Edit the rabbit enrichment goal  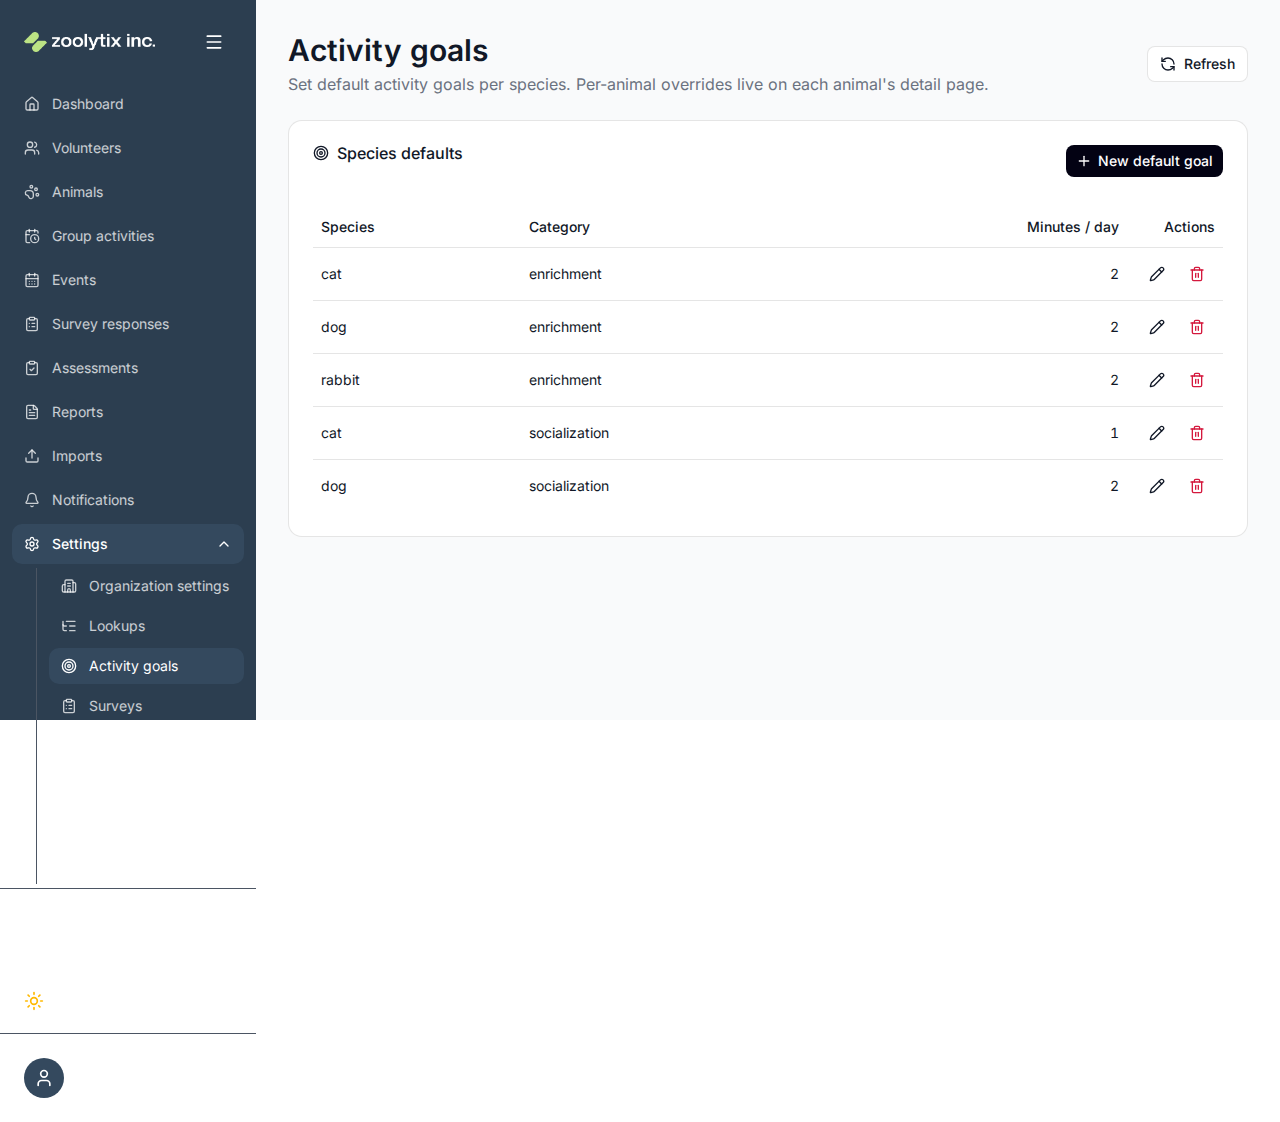(x=1157, y=380)
